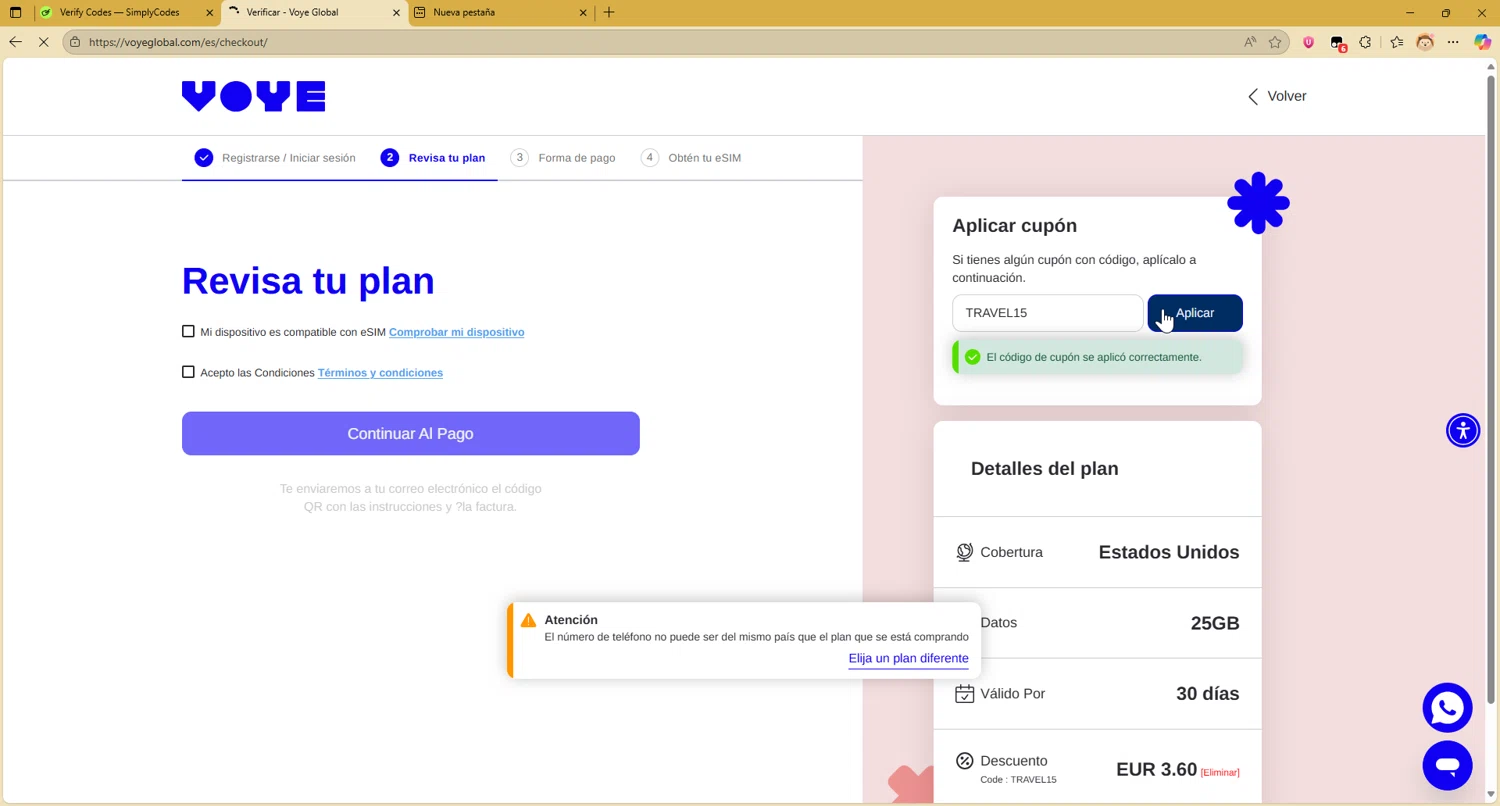
Task: Click the site info padlock icon
Action: 75,42
